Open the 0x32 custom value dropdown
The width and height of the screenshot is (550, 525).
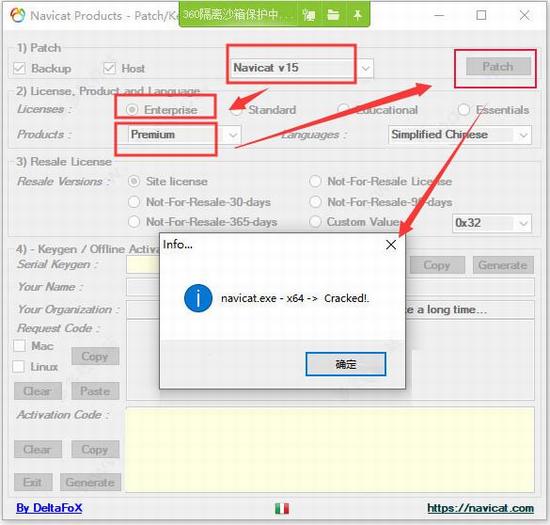(523, 223)
